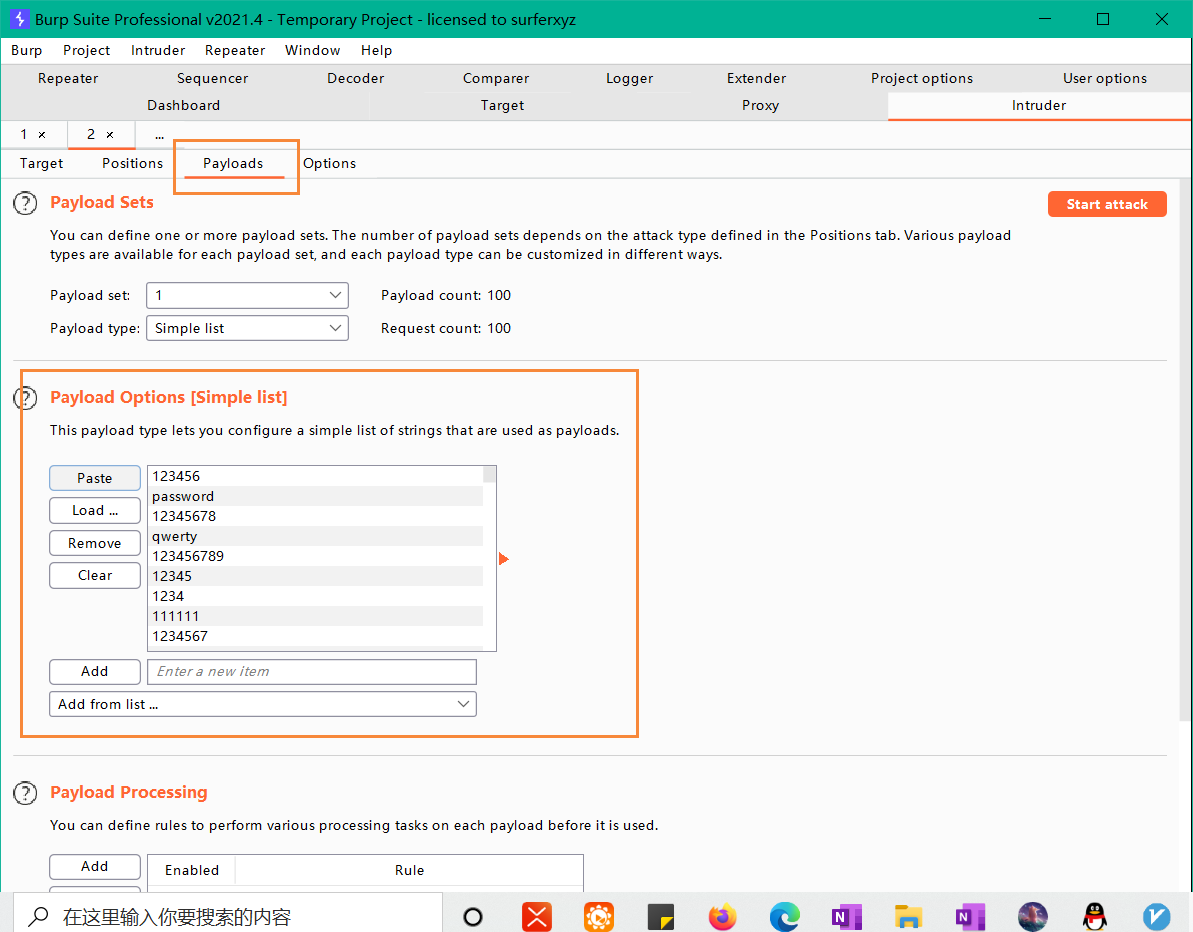The height and width of the screenshot is (932, 1193).
Task: Open the QQ penguin app in taskbar
Action: pyautogui.click(x=1095, y=917)
